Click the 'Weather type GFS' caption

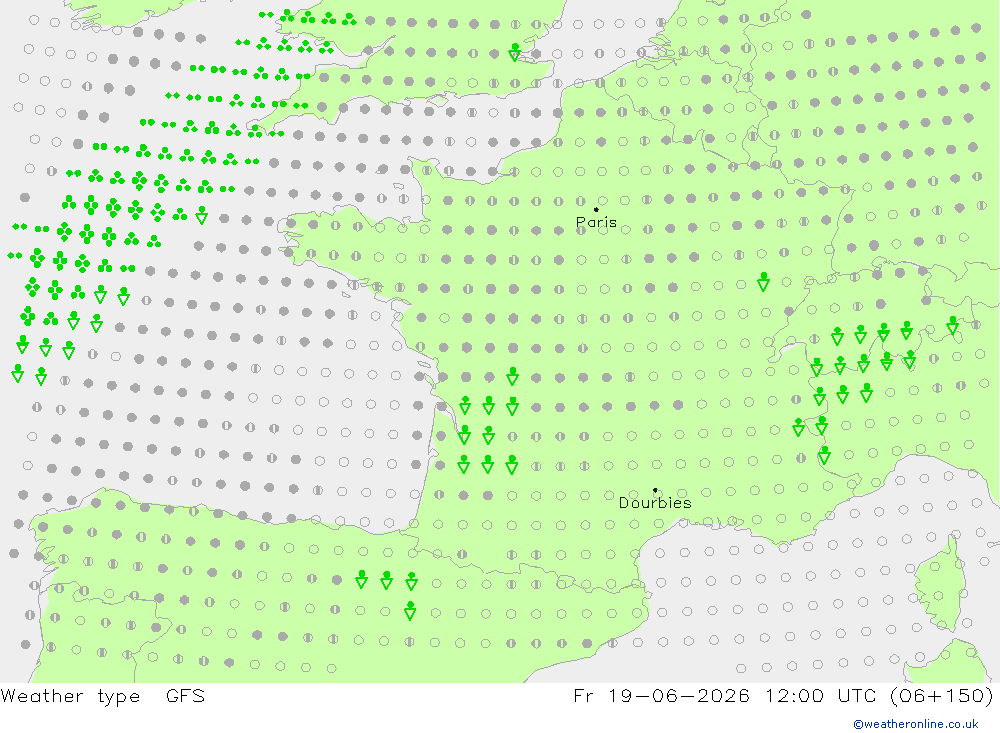pos(103,695)
